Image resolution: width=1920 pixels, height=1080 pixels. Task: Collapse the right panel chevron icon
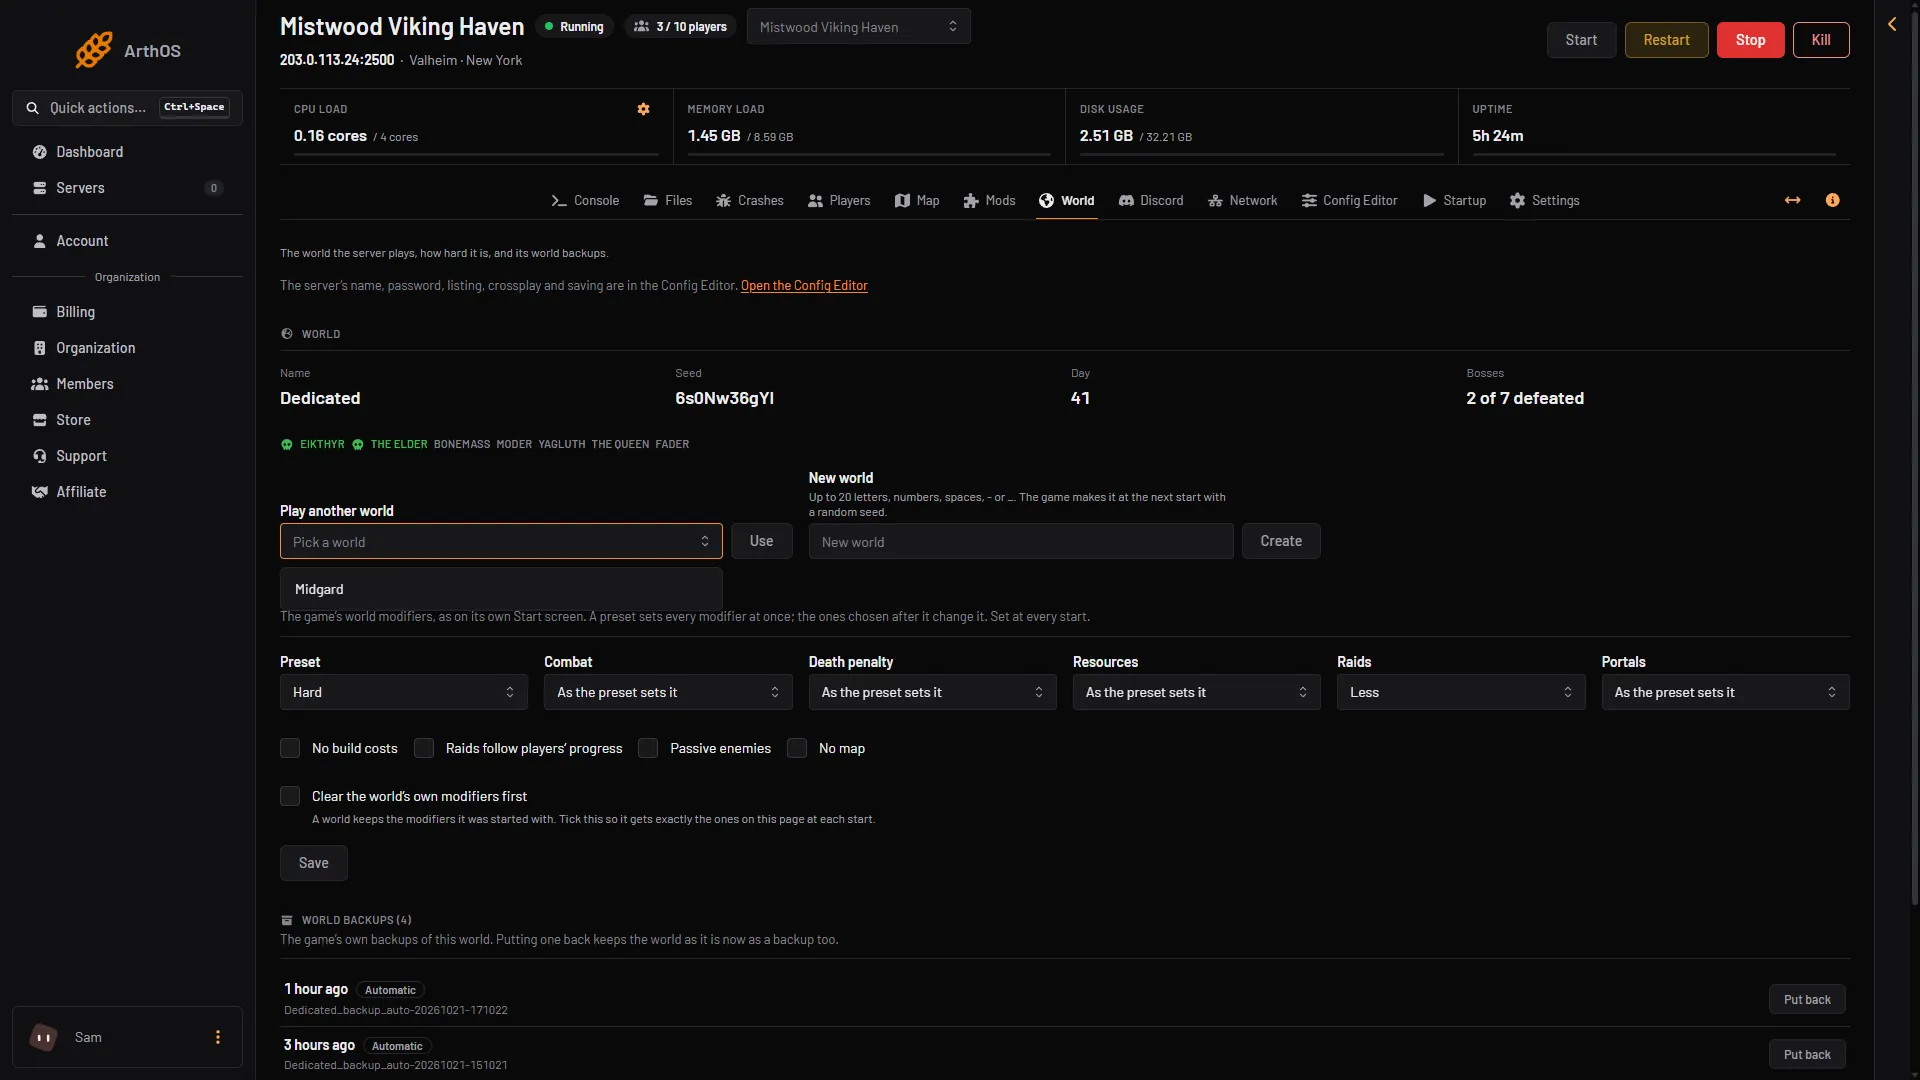(1892, 24)
